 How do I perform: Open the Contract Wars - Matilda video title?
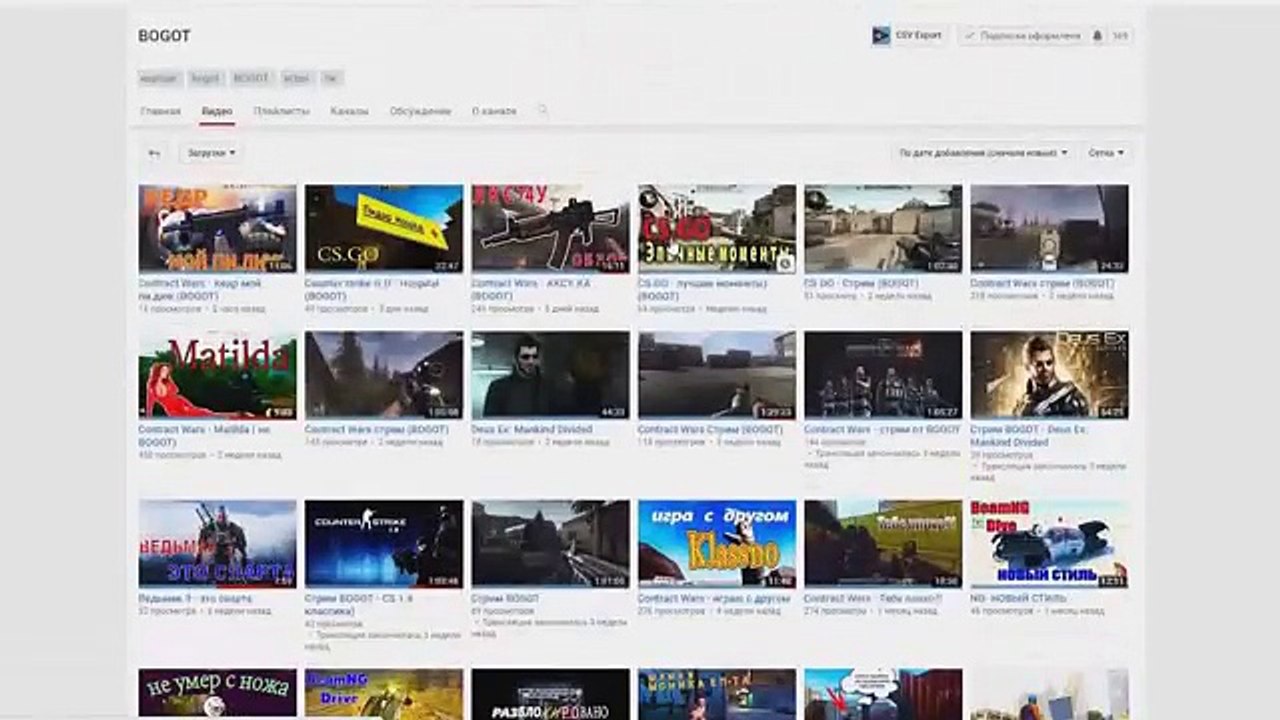click(205, 435)
